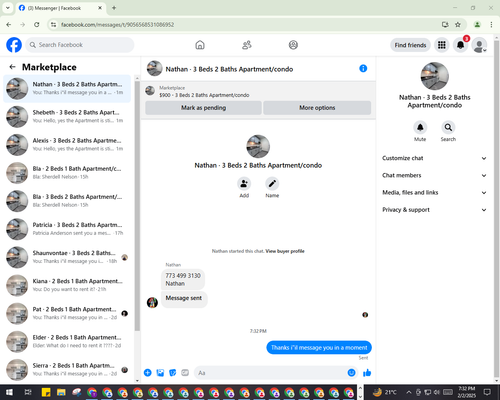Open the Home feed icon
The image size is (500, 400).
tap(200, 45)
